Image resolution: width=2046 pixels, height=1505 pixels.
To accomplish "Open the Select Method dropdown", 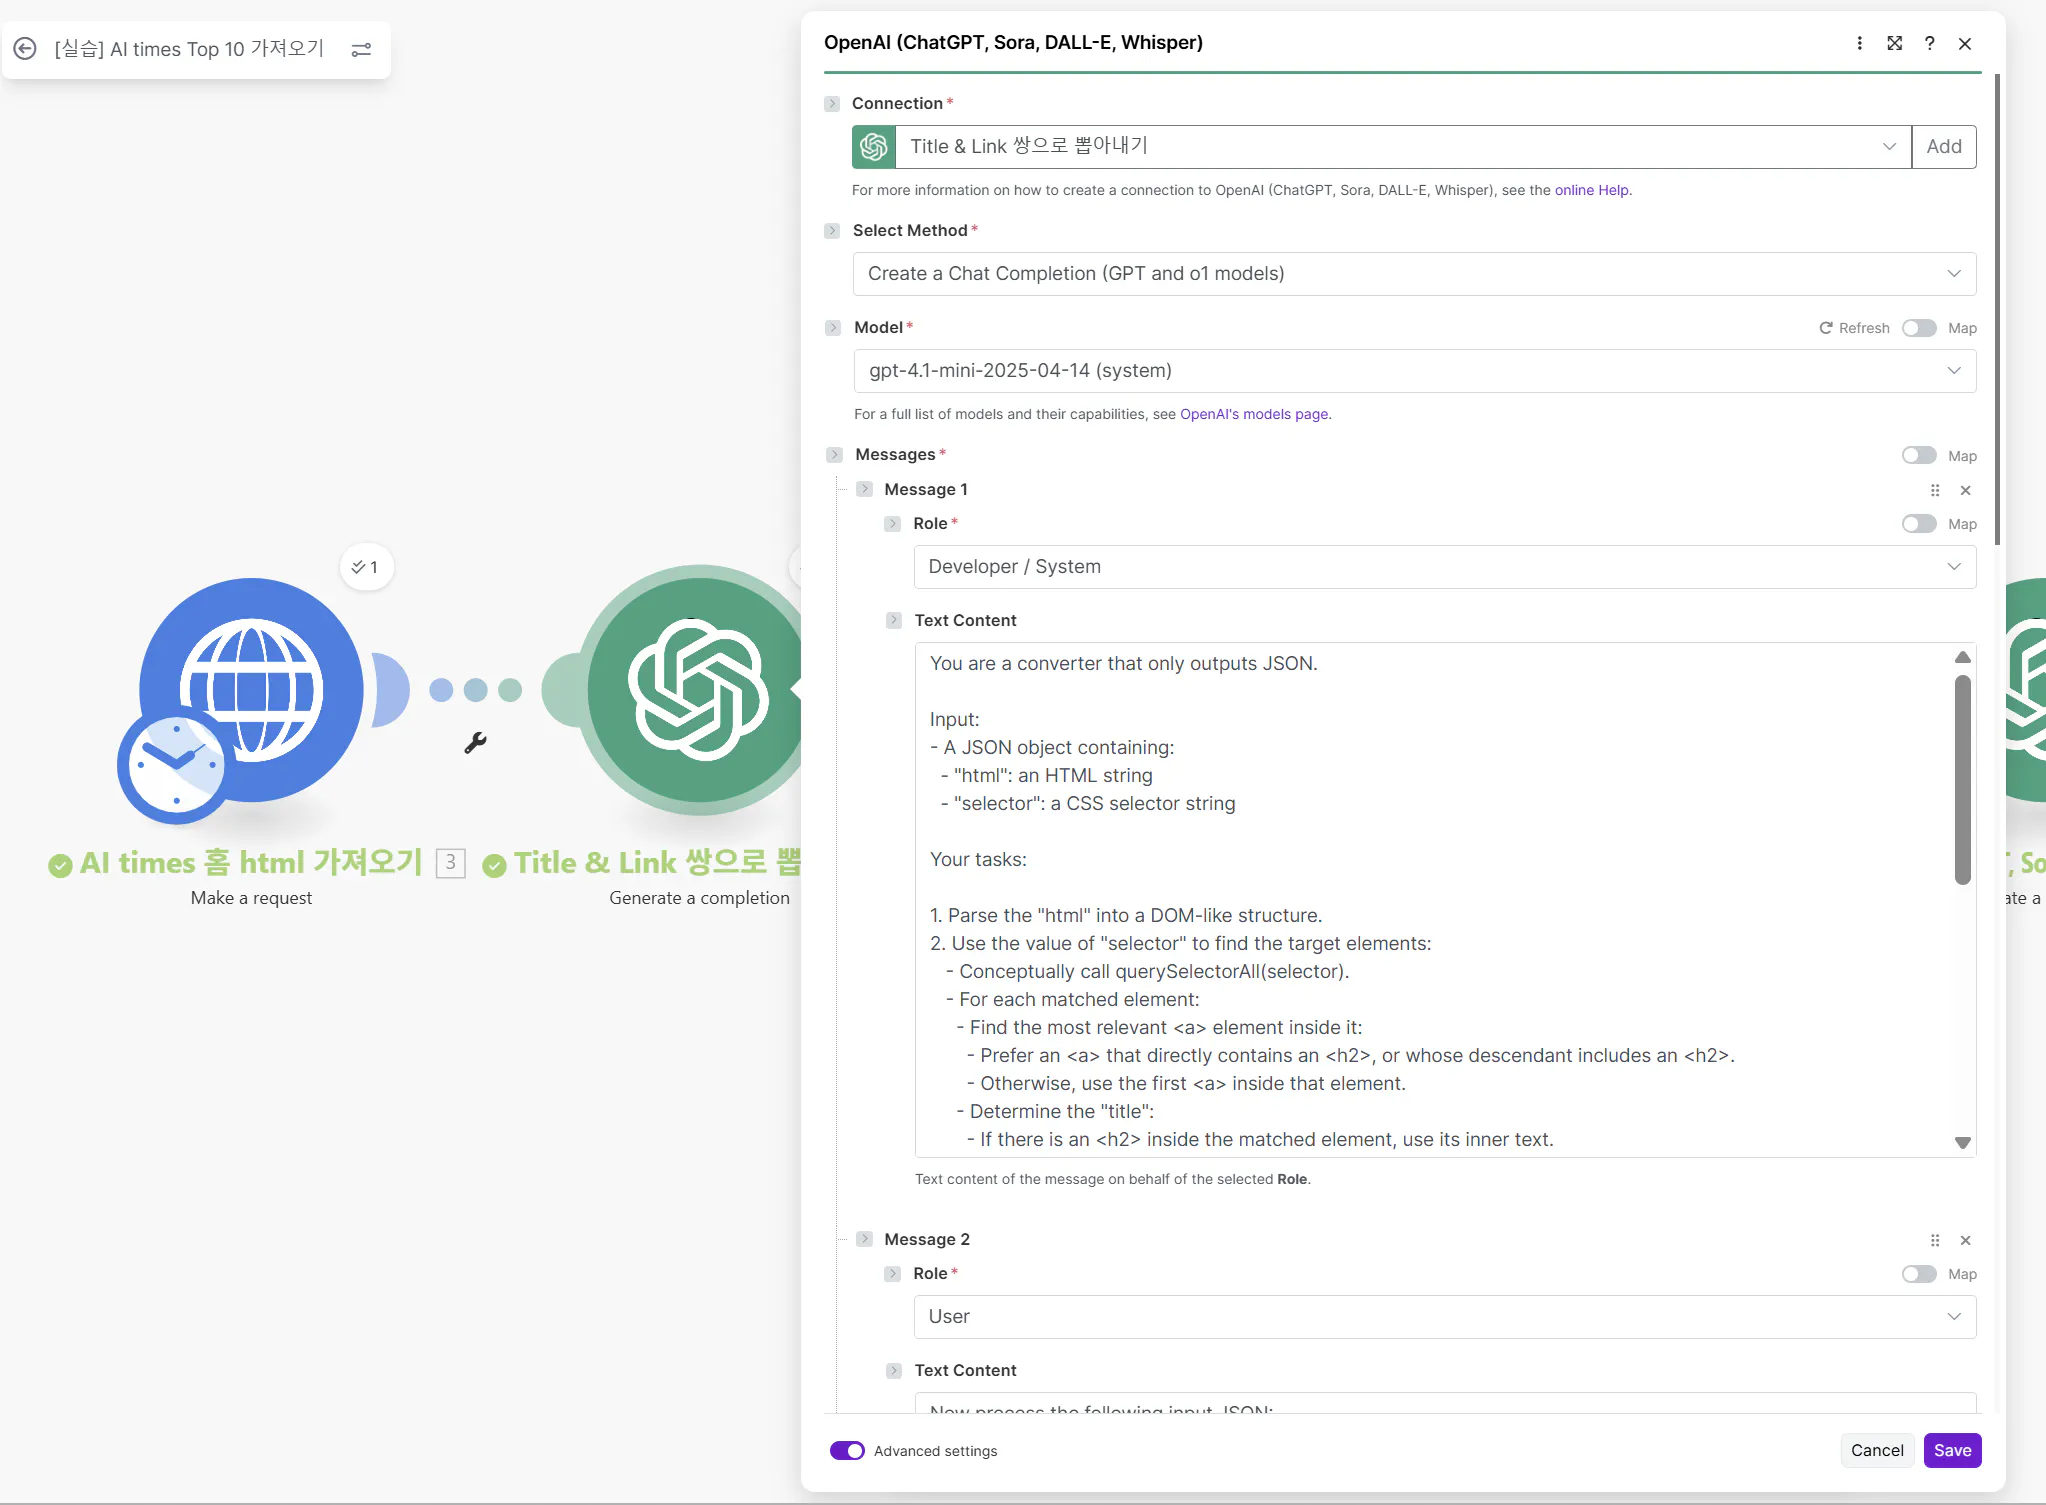I will click(1414, 274).
